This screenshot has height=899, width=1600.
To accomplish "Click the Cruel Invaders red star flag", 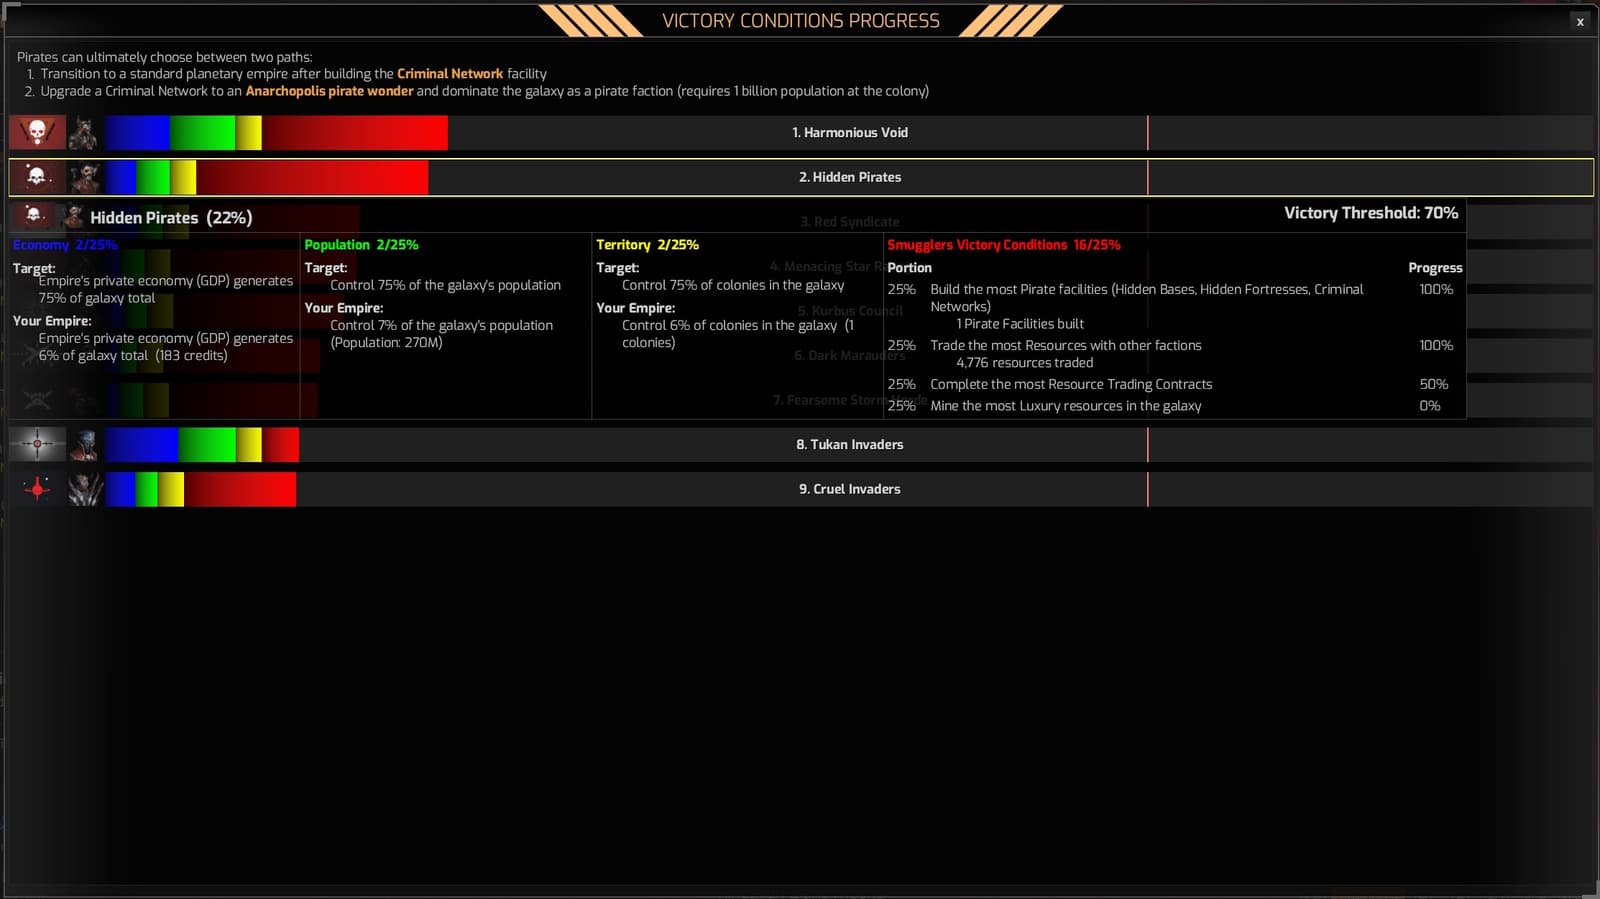I will pyautogui.click(x=37, y=489).
